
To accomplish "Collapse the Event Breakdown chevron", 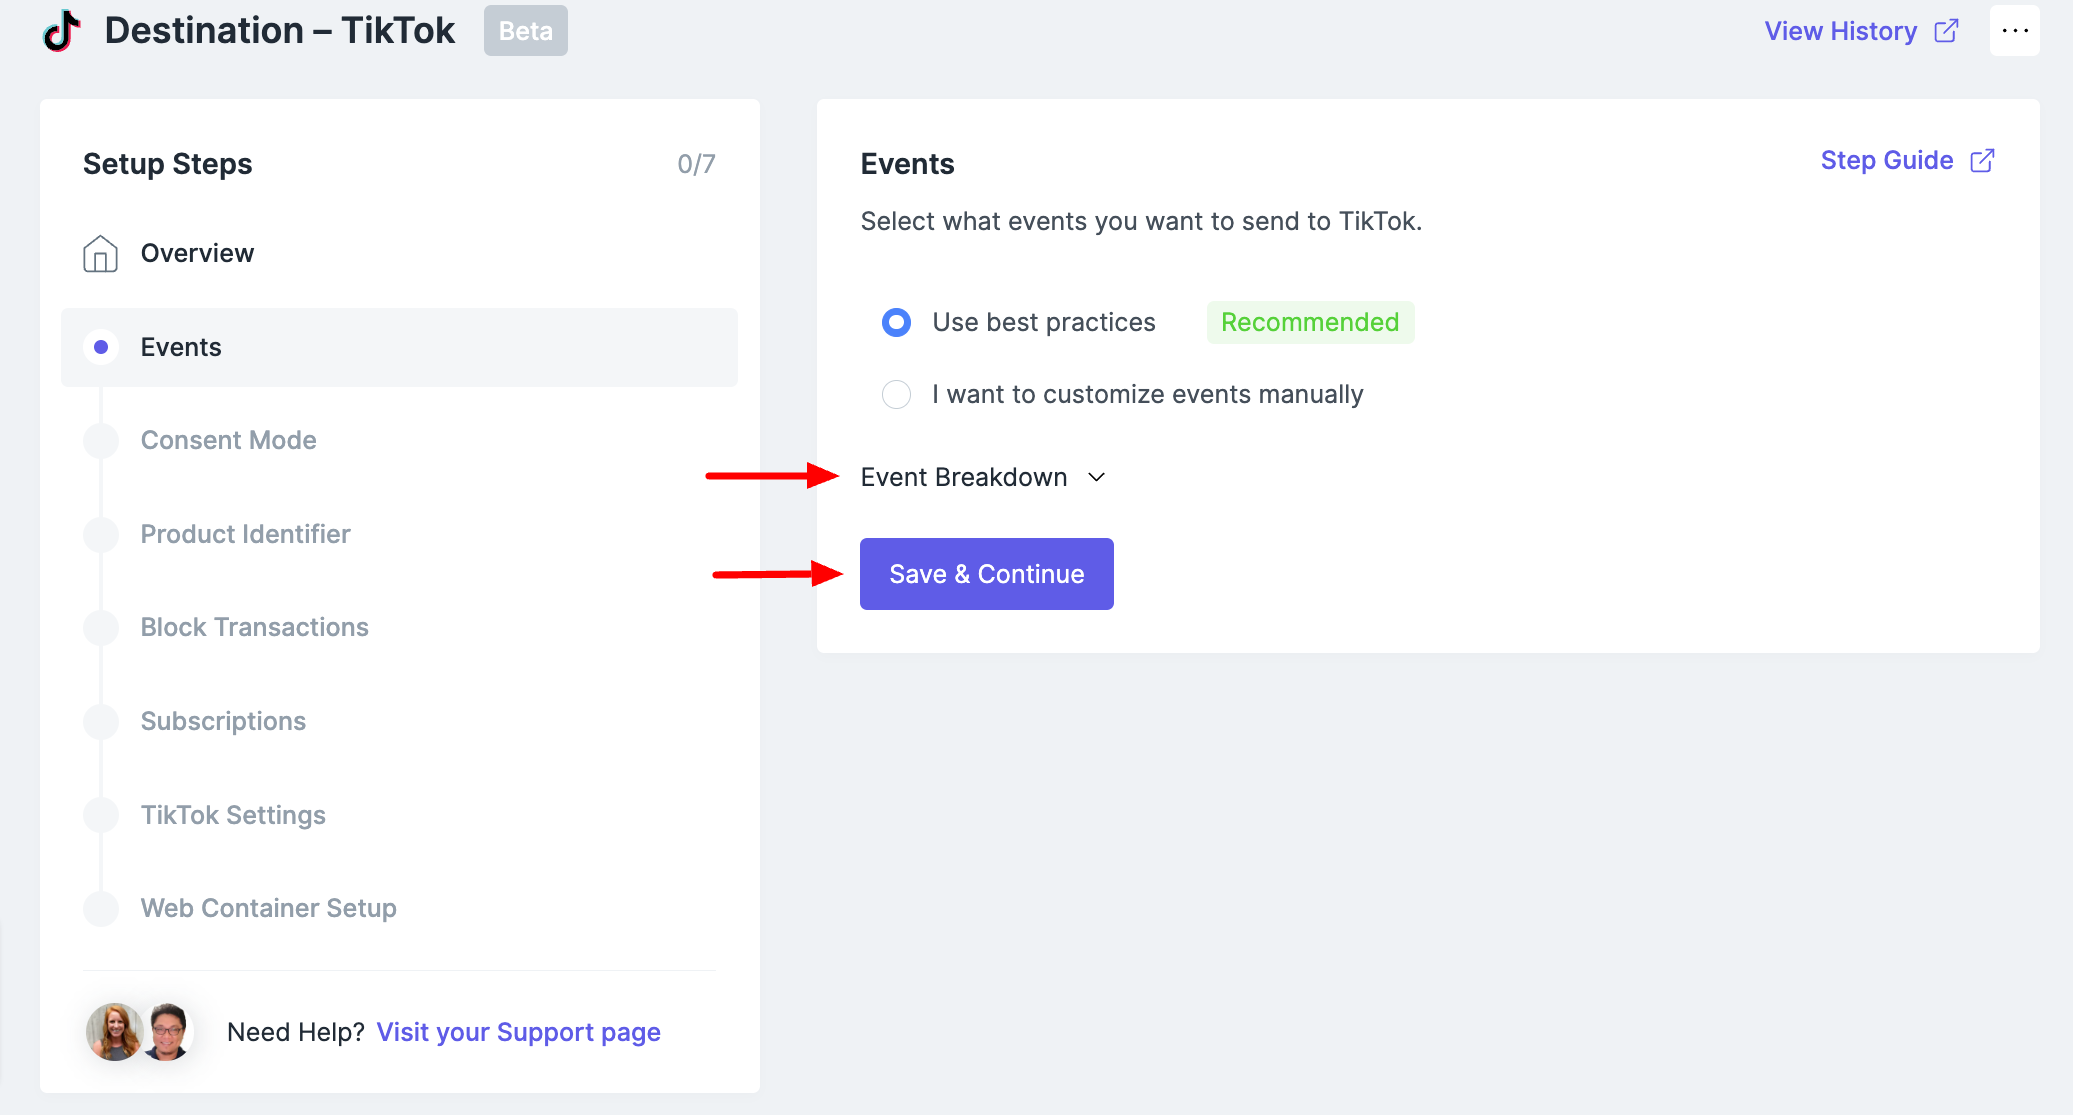I will click(x=1097, y=478).
